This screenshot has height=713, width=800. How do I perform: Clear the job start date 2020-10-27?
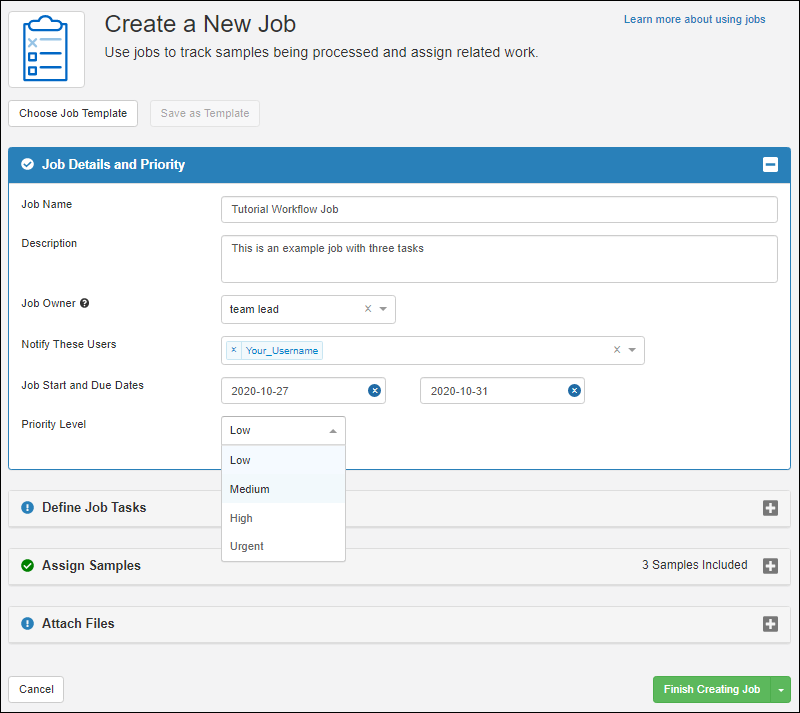coord(374,391)
